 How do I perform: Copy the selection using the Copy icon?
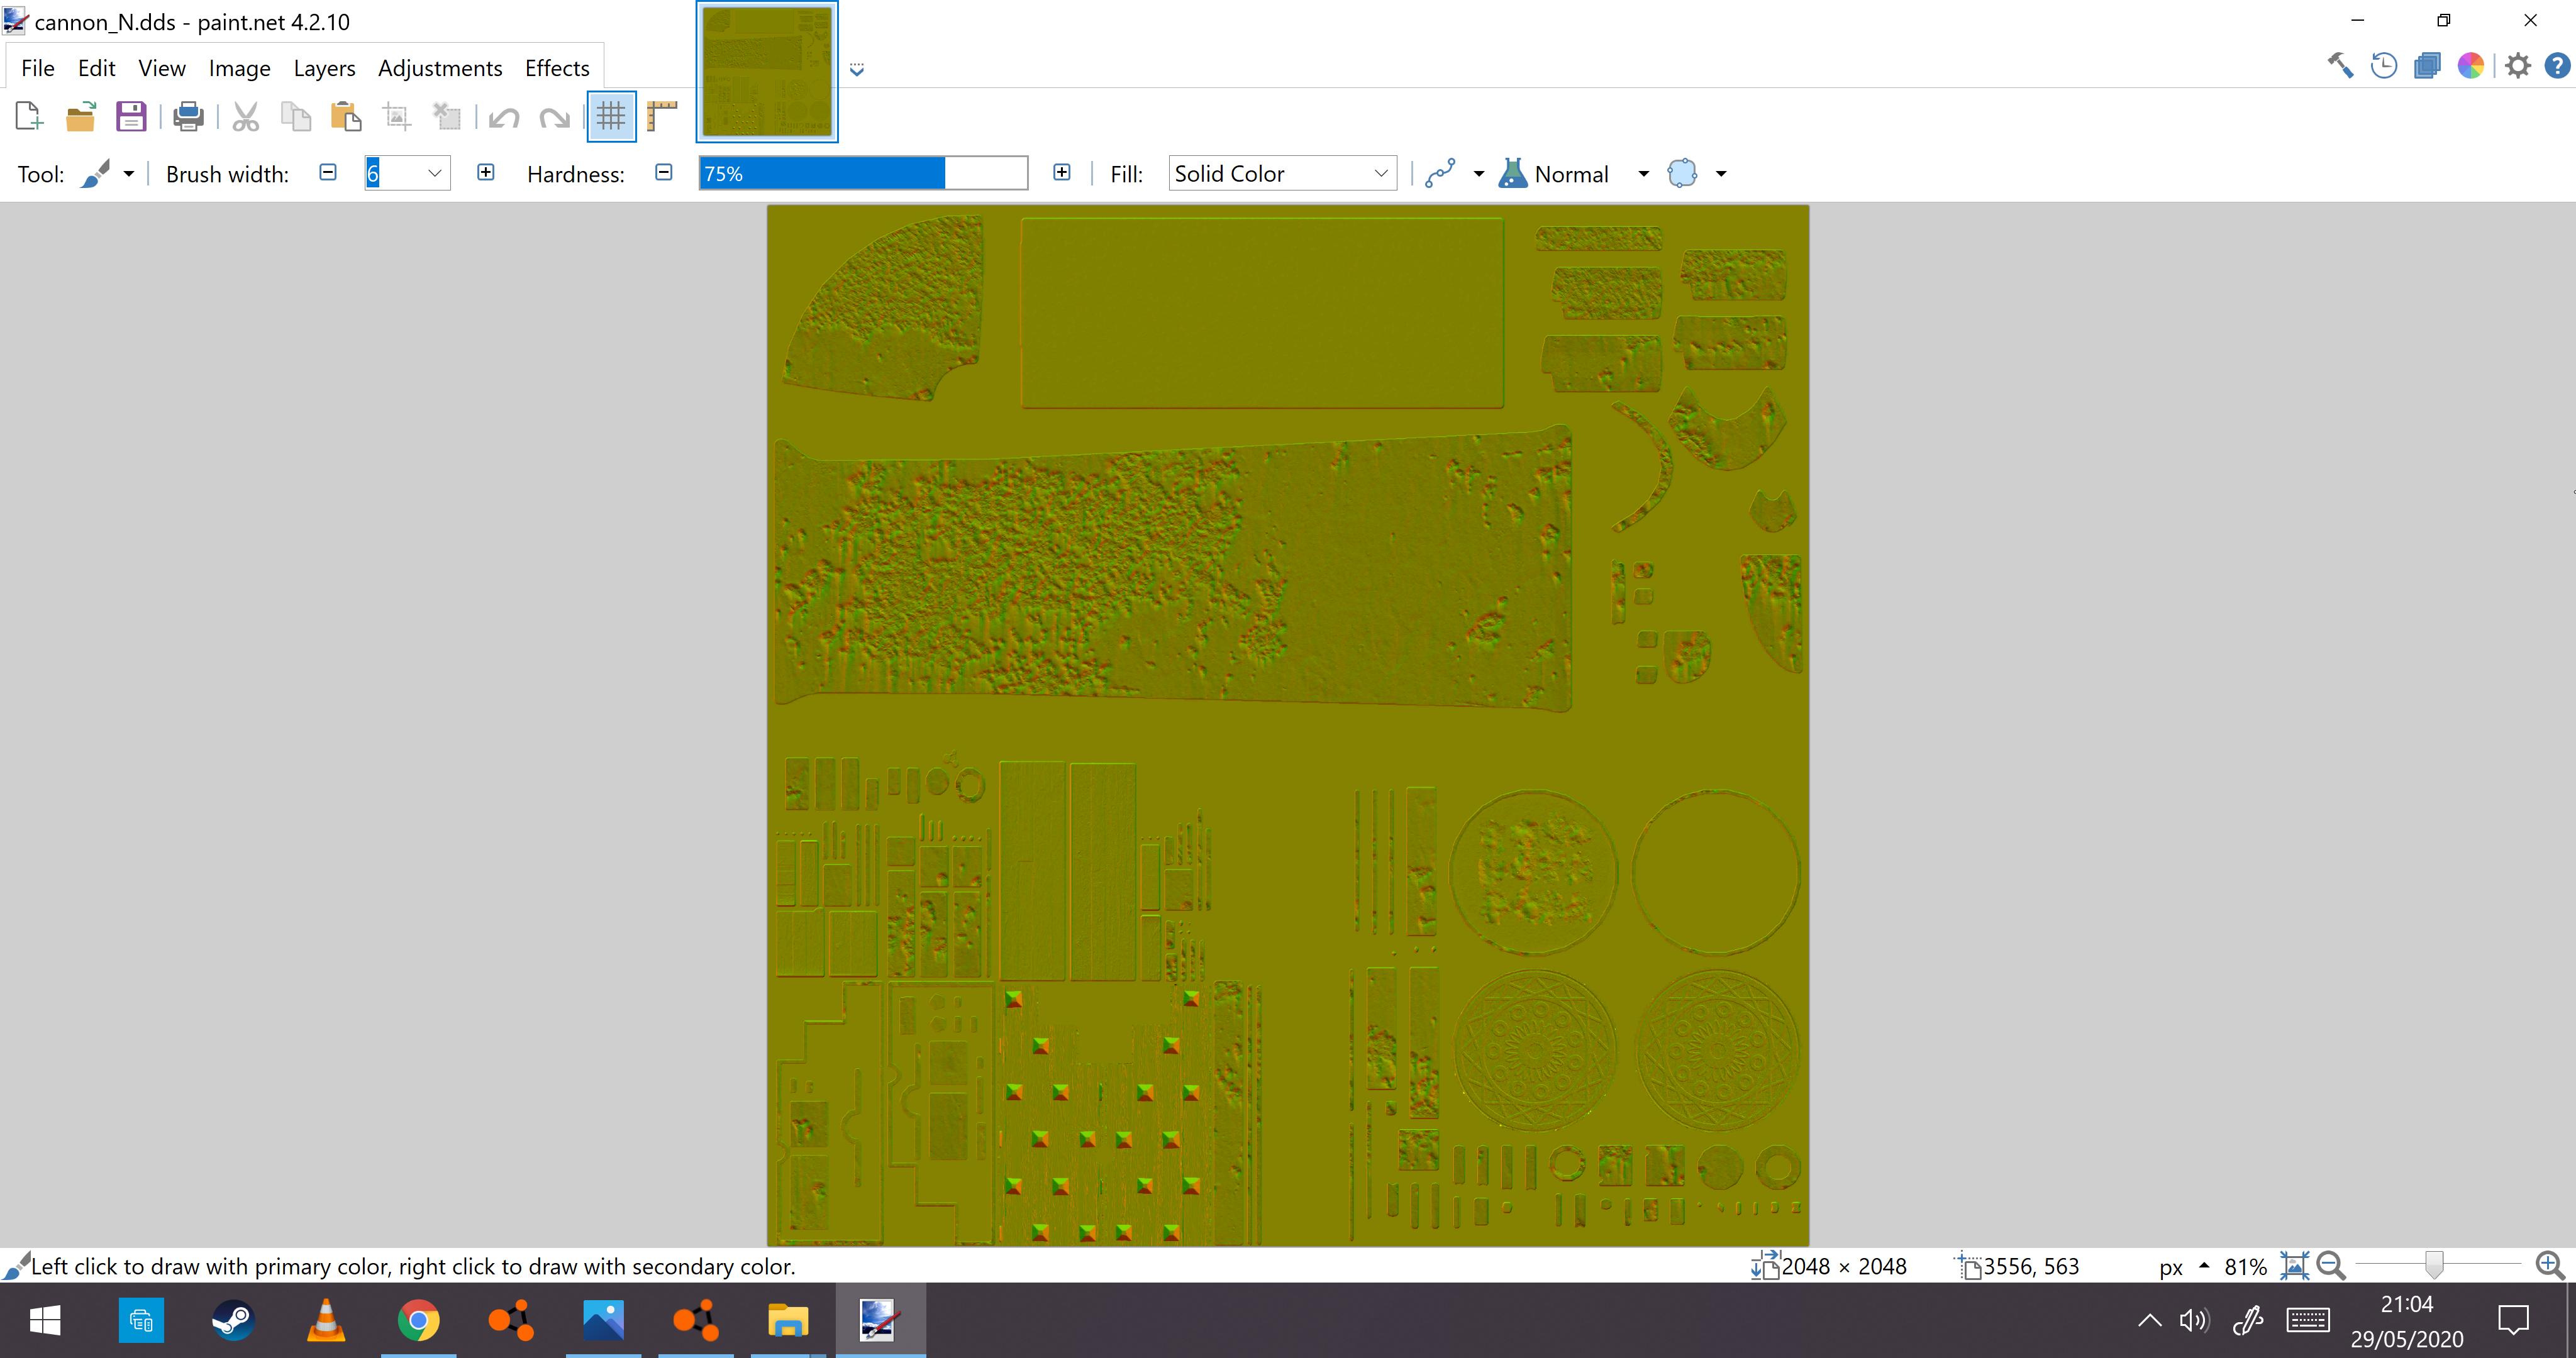[296, 117]
